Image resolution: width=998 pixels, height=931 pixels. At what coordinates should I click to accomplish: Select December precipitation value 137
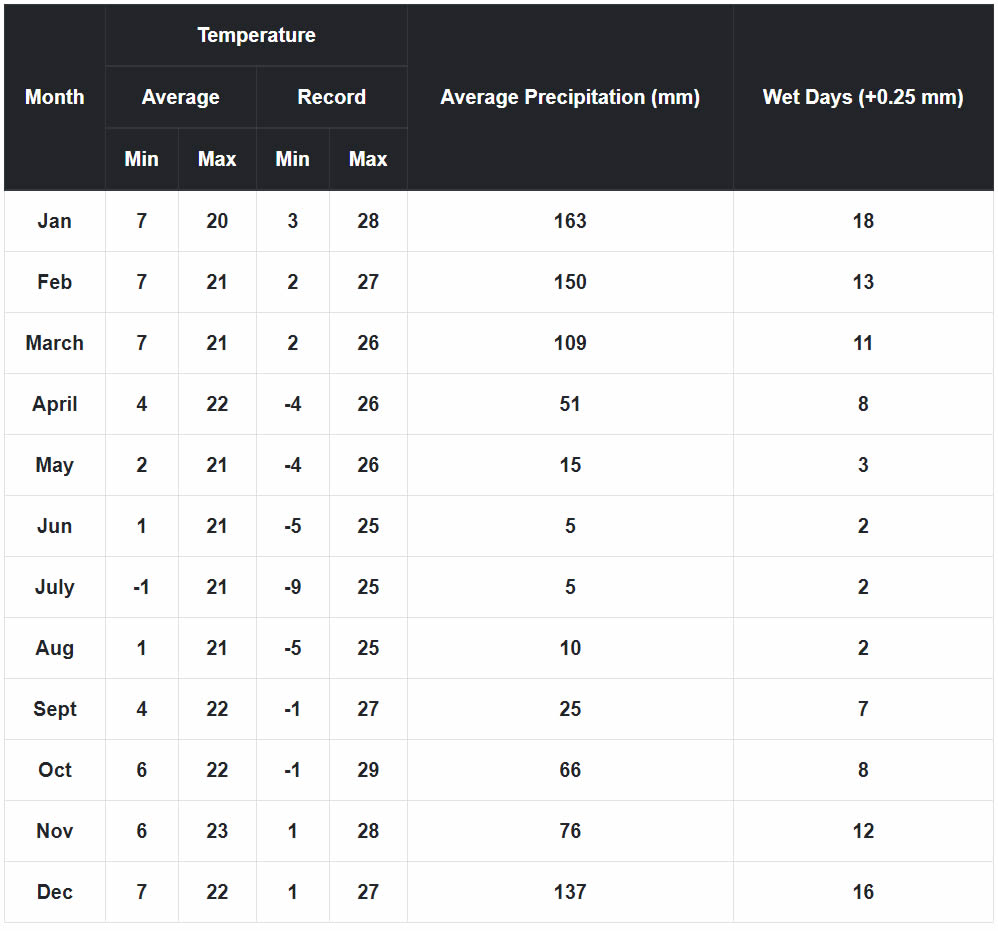point(570,892)
